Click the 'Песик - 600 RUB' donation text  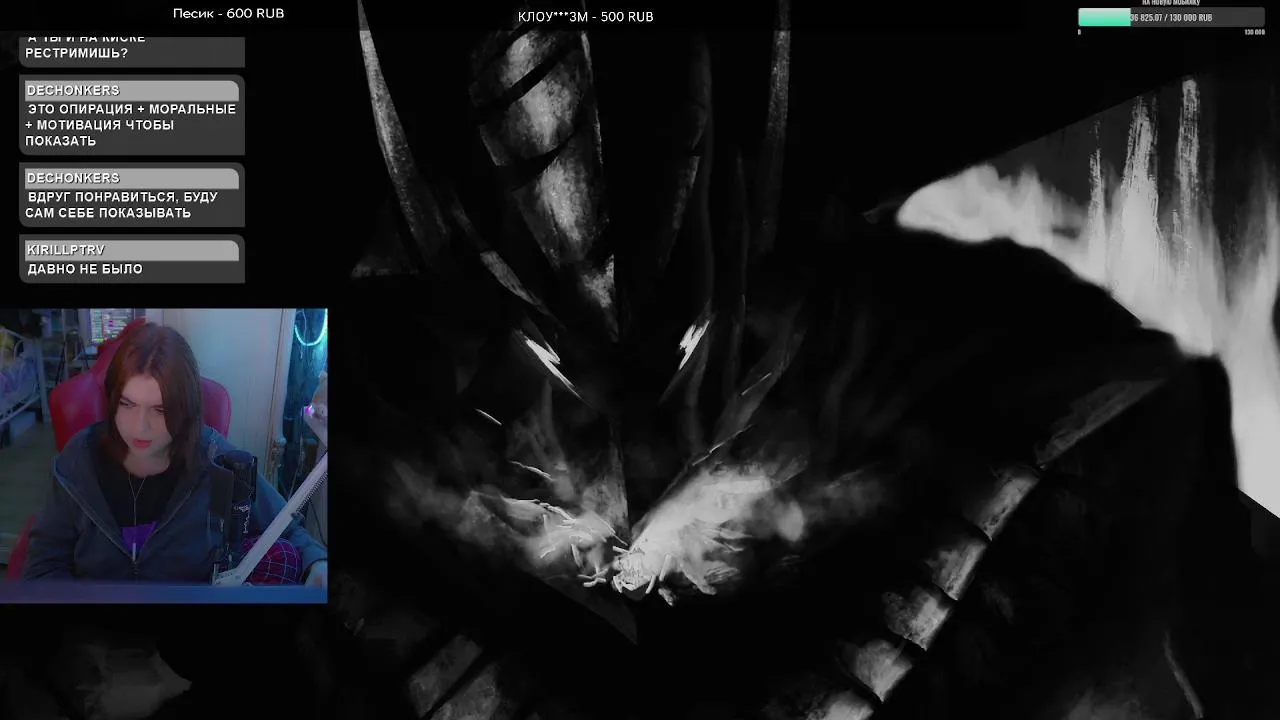click(x=228, y=13)
